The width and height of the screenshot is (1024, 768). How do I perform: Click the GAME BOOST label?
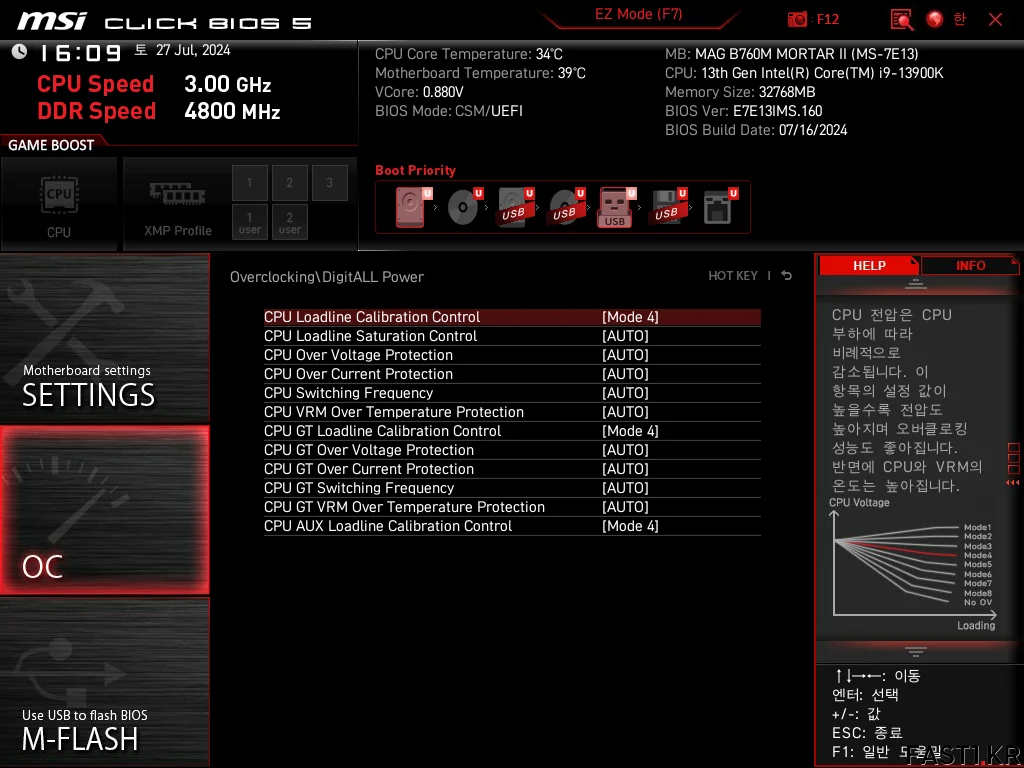click(x=51, y=145)
